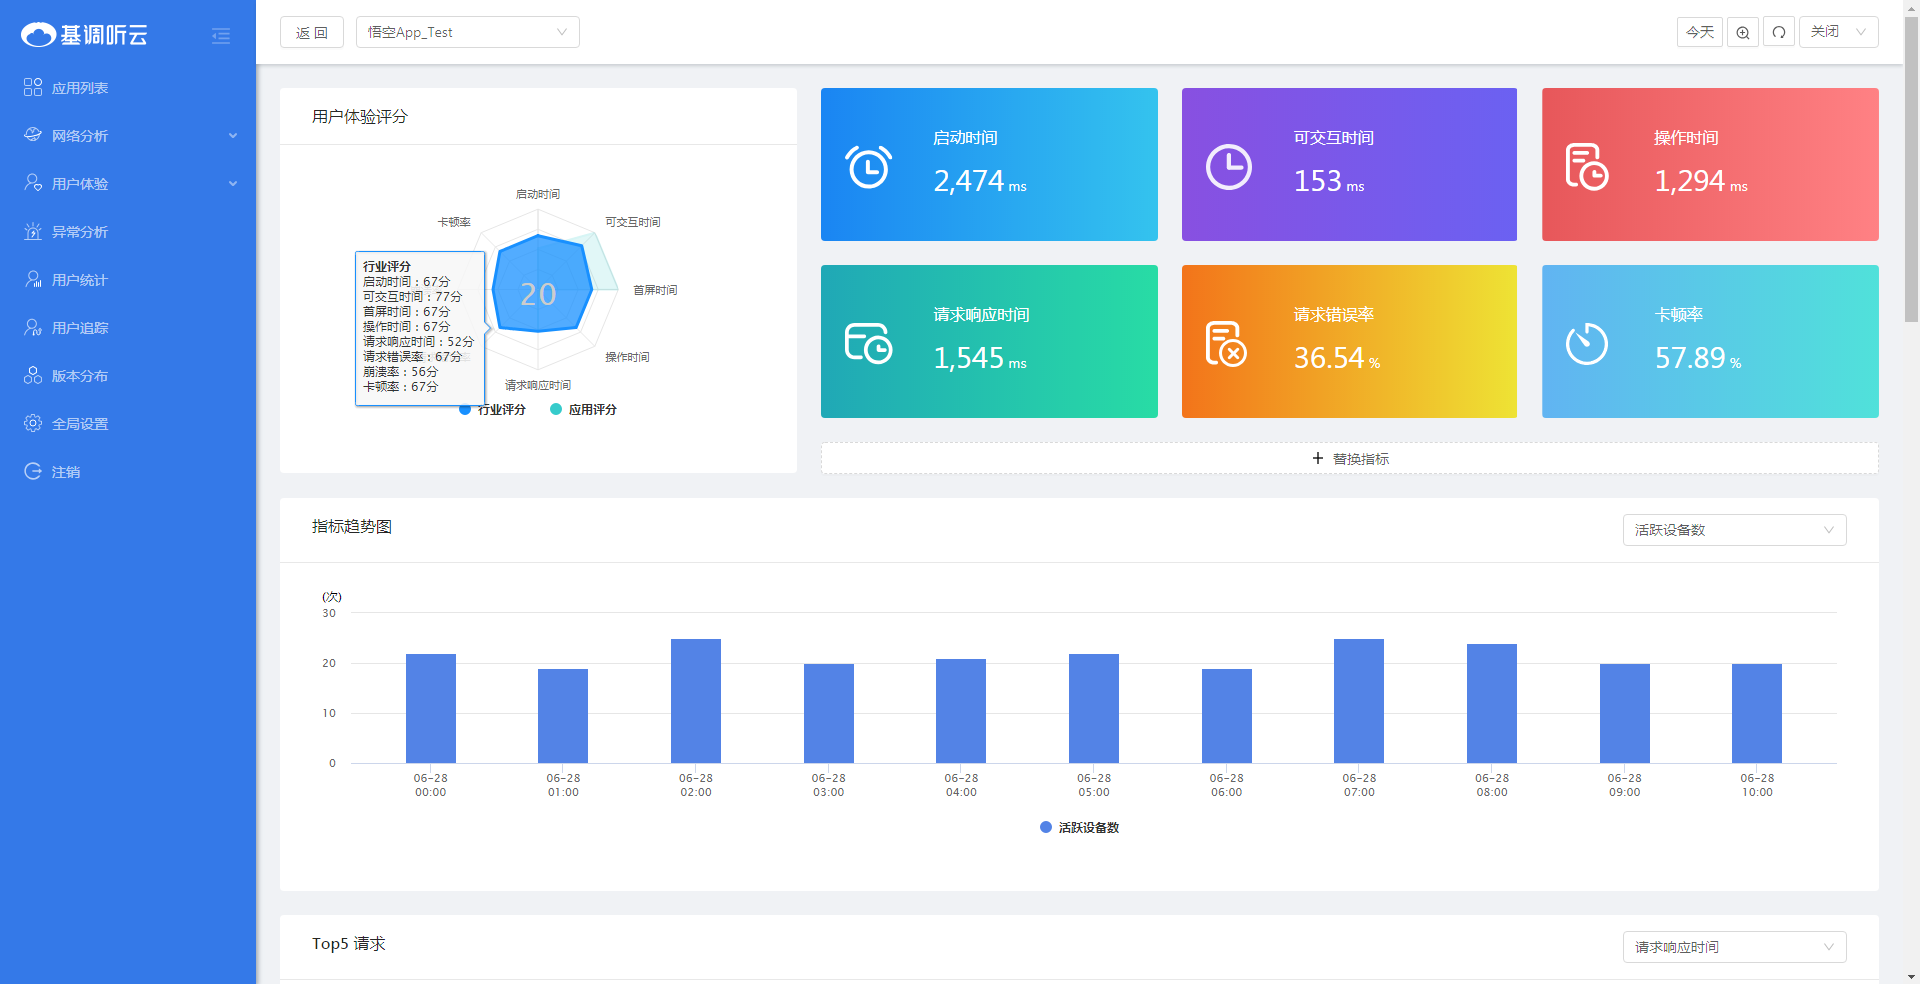Click the document-error icon on 请求错误率 card
This screenshot has width=1920, height=984.
1225,344
